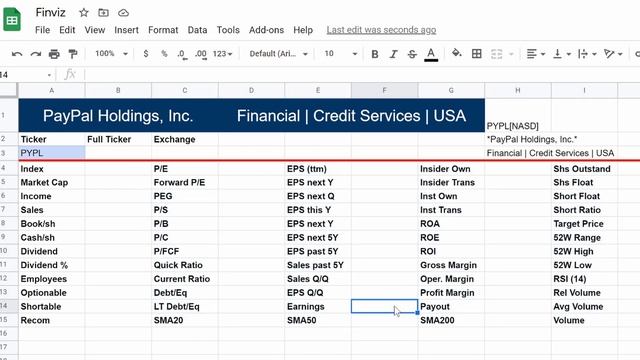The image size is (640, 360).
Task: Open the move to folder icon
Action: (x=103, y=13)
